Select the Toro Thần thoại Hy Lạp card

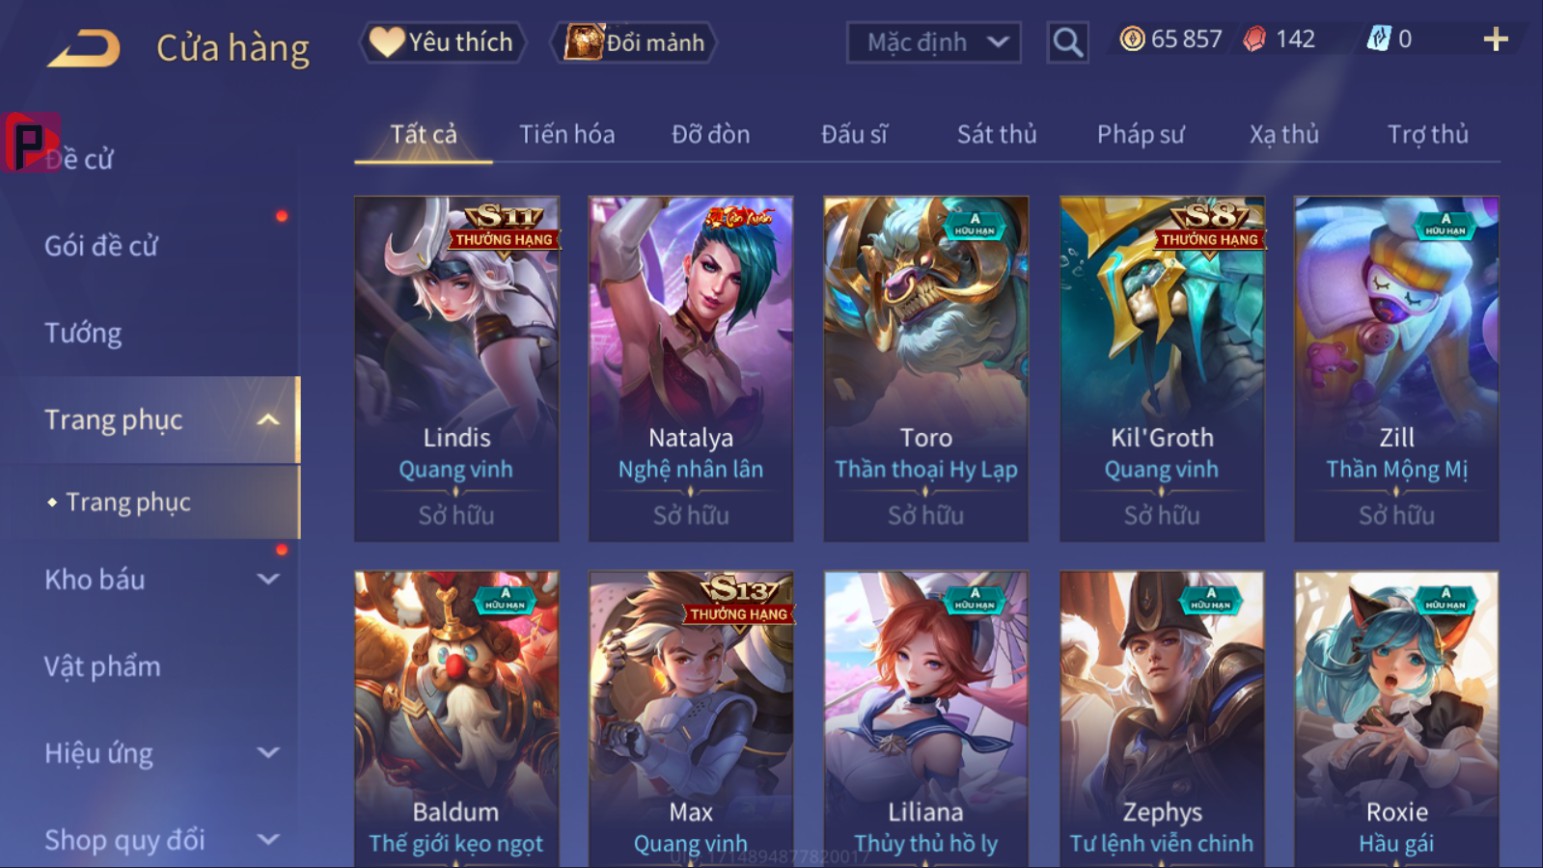click(x=926, y=369)
